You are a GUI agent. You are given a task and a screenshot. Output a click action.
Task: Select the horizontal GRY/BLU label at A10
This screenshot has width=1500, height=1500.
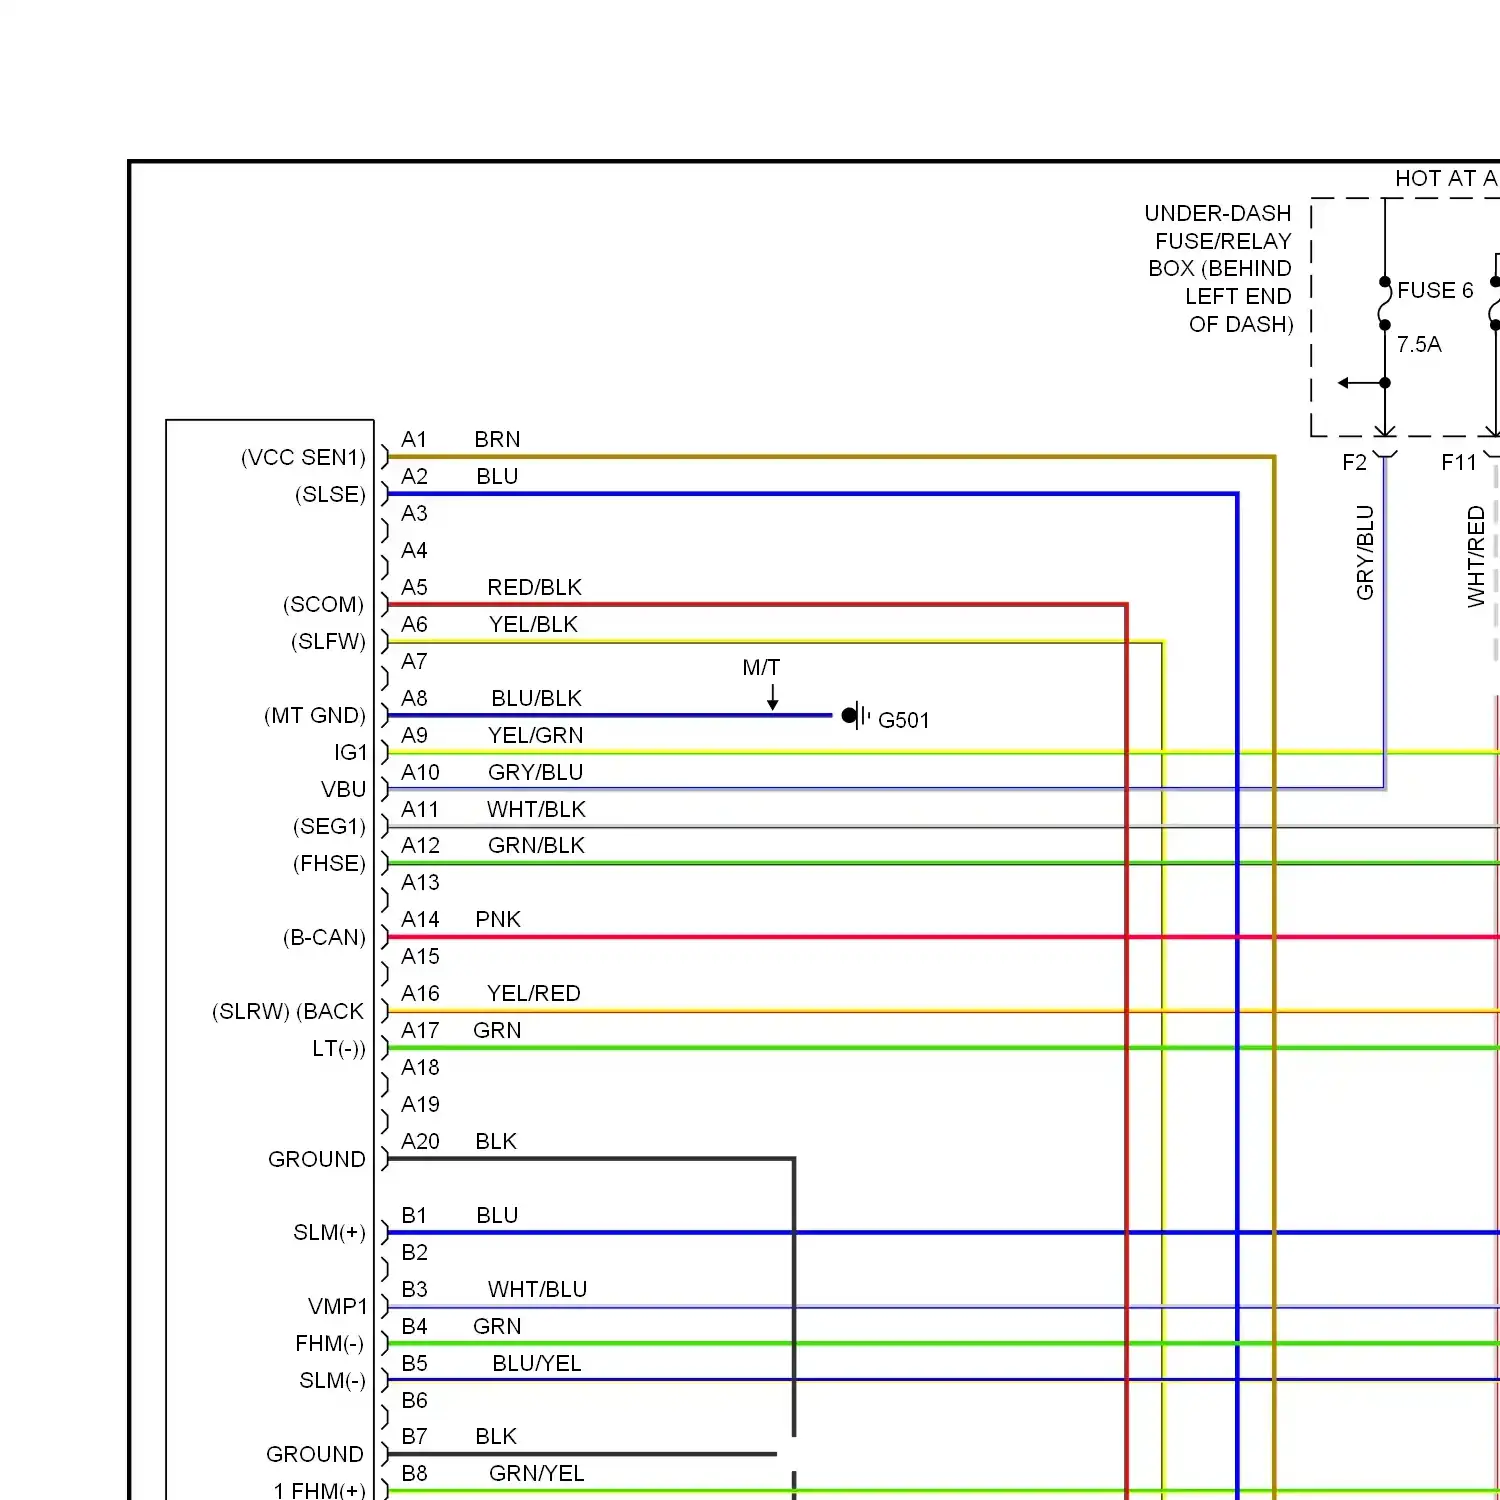pyautogui.click(x=536, y=773)
